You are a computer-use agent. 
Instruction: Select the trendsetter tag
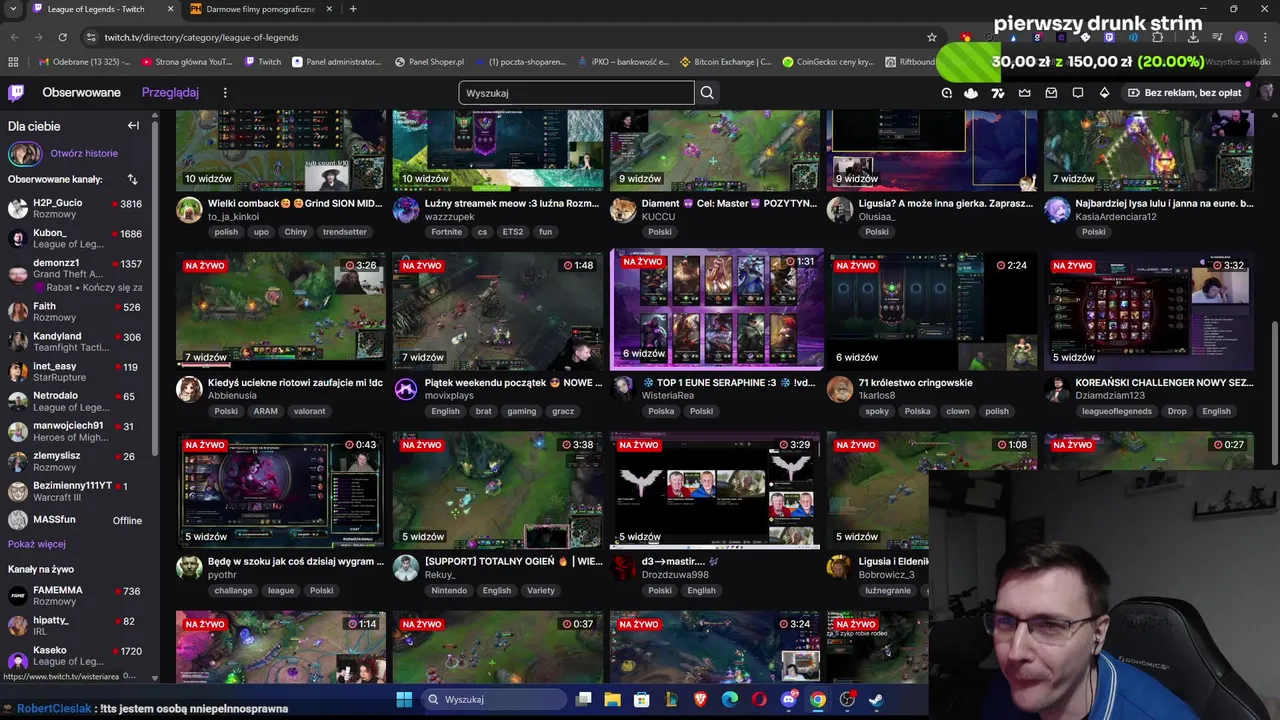coord(345,232)
